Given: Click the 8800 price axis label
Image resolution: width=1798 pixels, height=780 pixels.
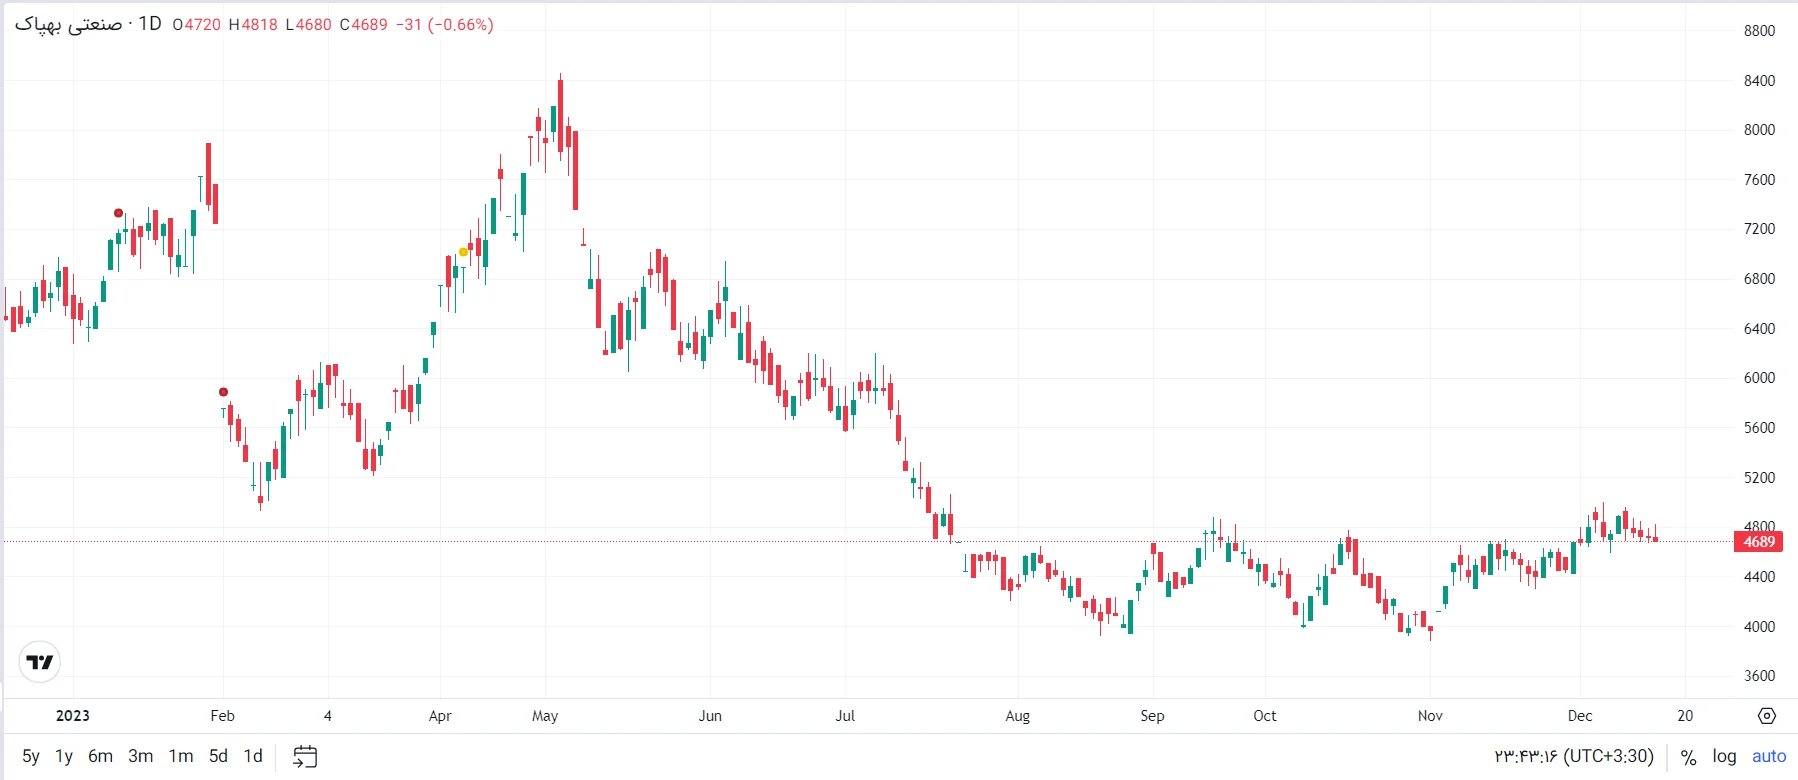Looking at the screenshot, I should pos(1759,31).
